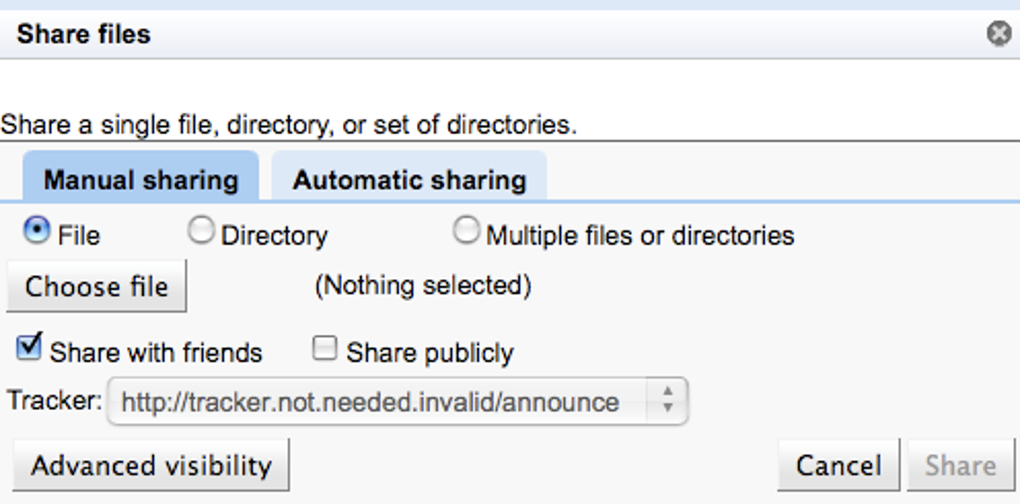Enable the Share publicly checkbox

tap(324, 348)
